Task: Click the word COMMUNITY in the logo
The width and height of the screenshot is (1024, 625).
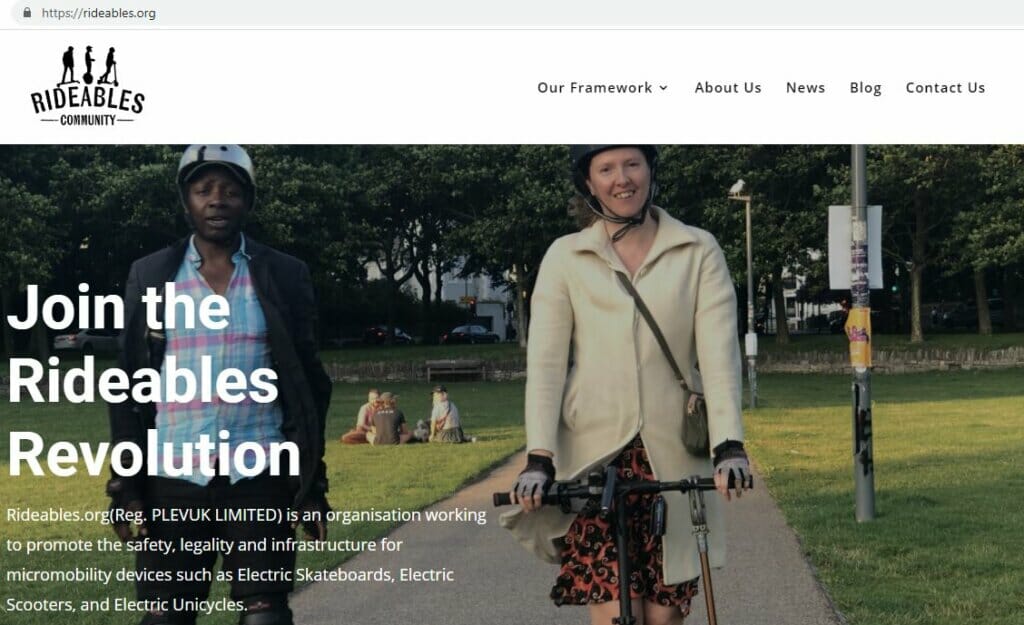Action: 88,120
